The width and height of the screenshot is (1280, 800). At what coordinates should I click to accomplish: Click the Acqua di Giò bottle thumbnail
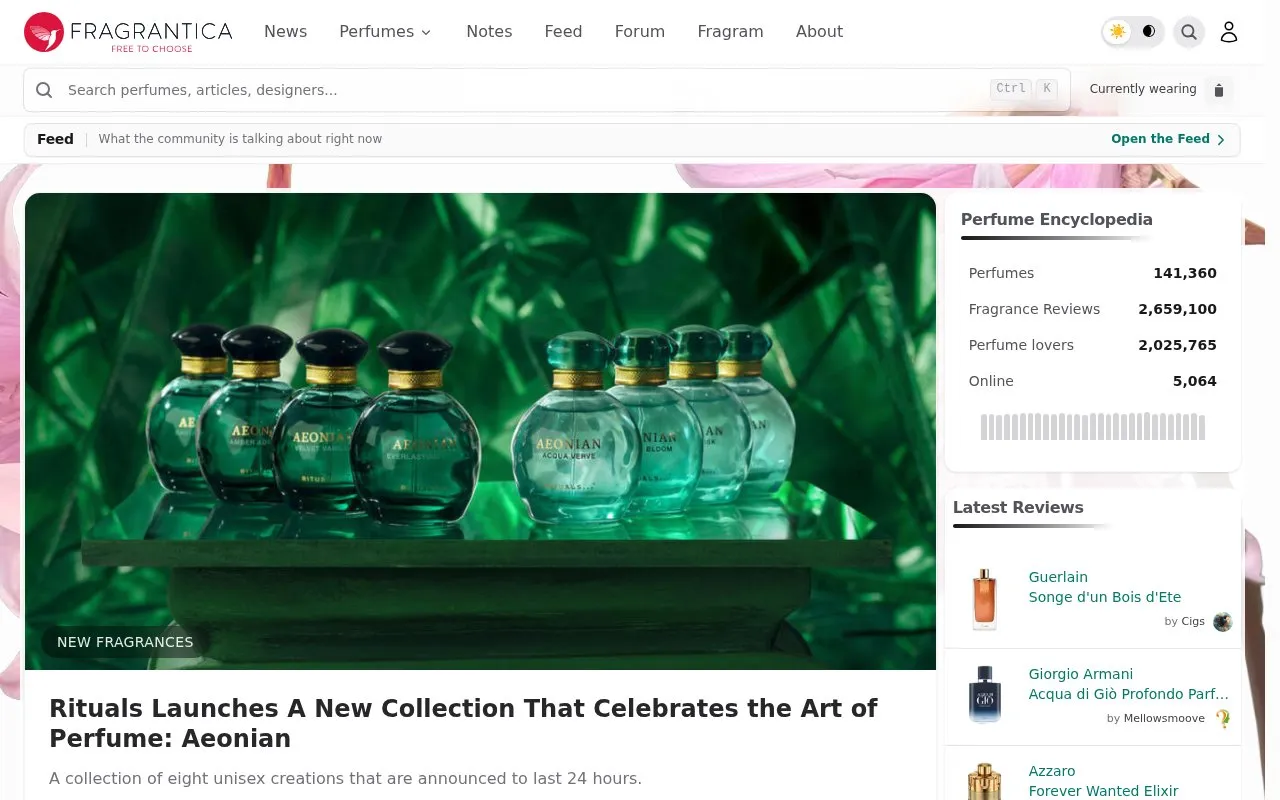coord(985,695)
